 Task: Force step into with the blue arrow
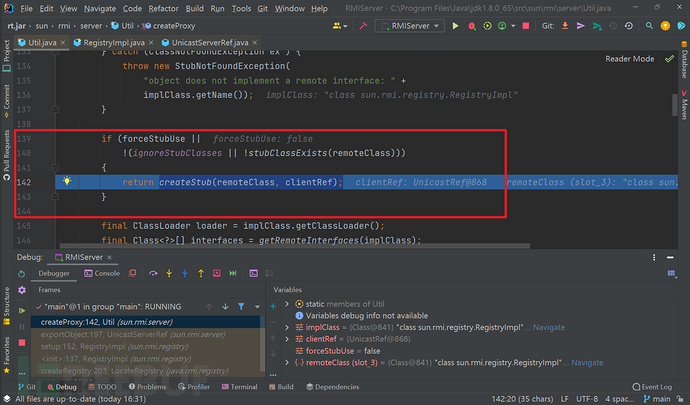(x=185, y=273)
